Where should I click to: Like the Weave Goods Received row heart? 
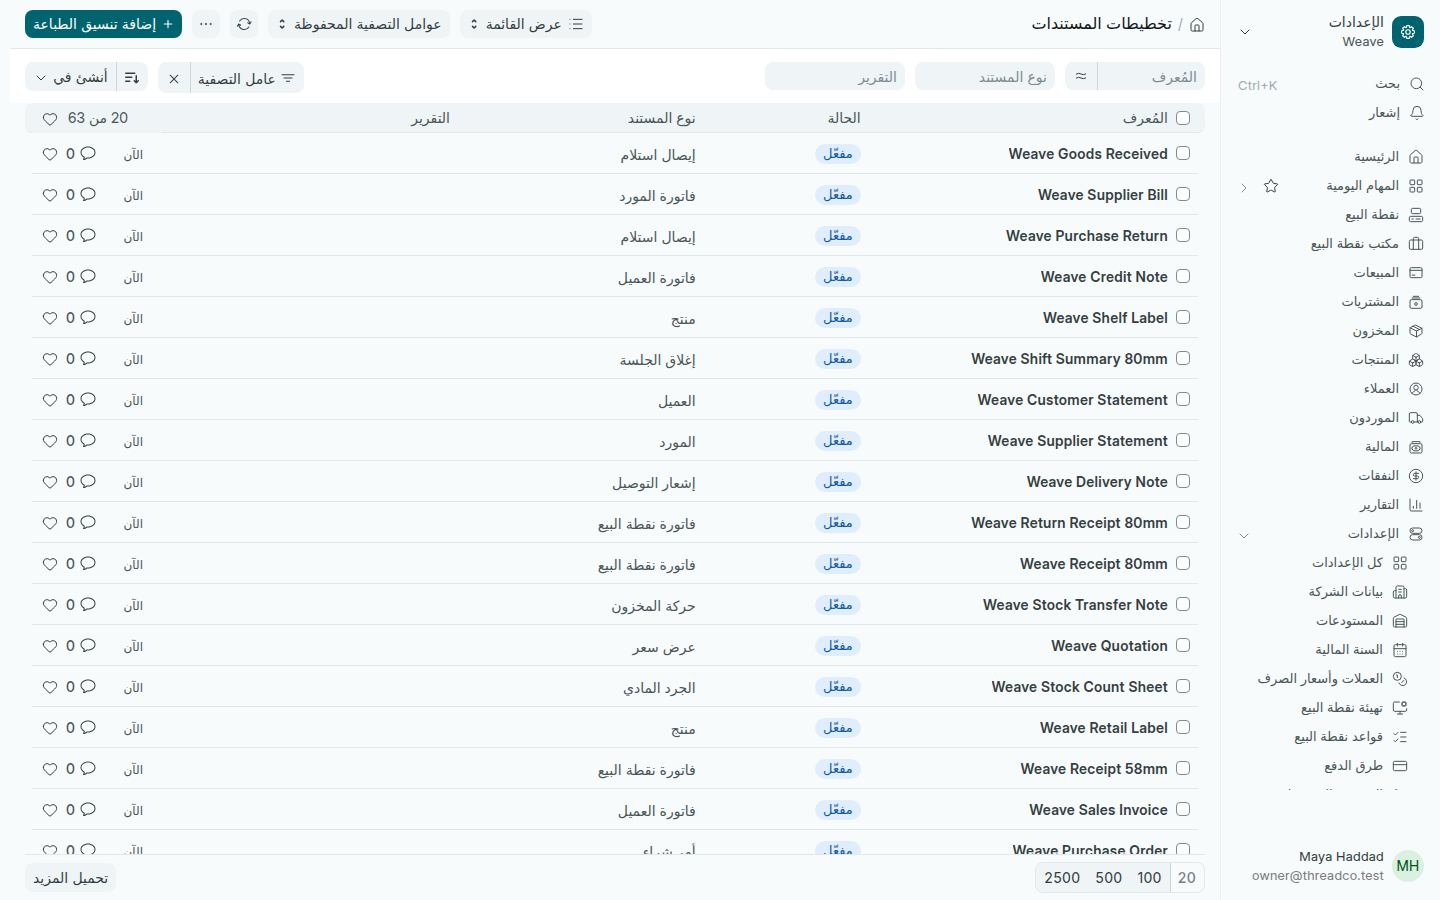pyautogui.click(x=50, y=154)
